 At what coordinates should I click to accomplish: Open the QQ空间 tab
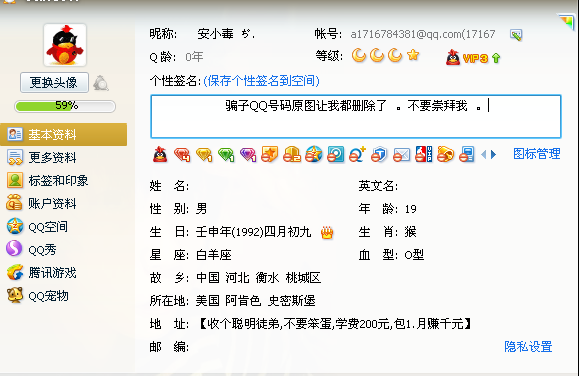[37, 226]
